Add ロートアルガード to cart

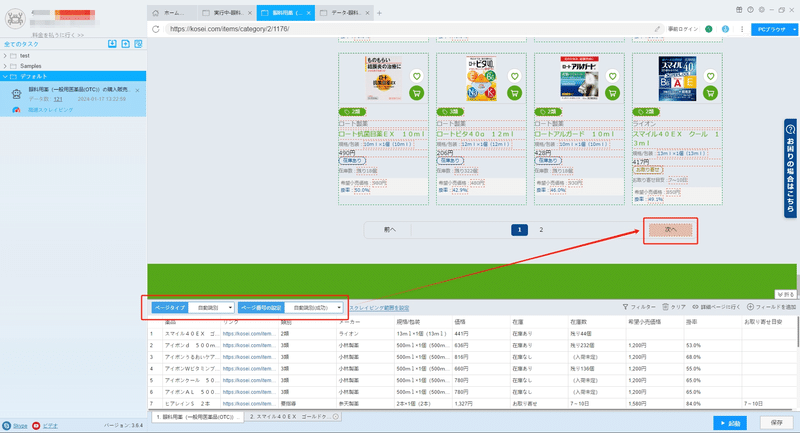click(x=612, y=93)
